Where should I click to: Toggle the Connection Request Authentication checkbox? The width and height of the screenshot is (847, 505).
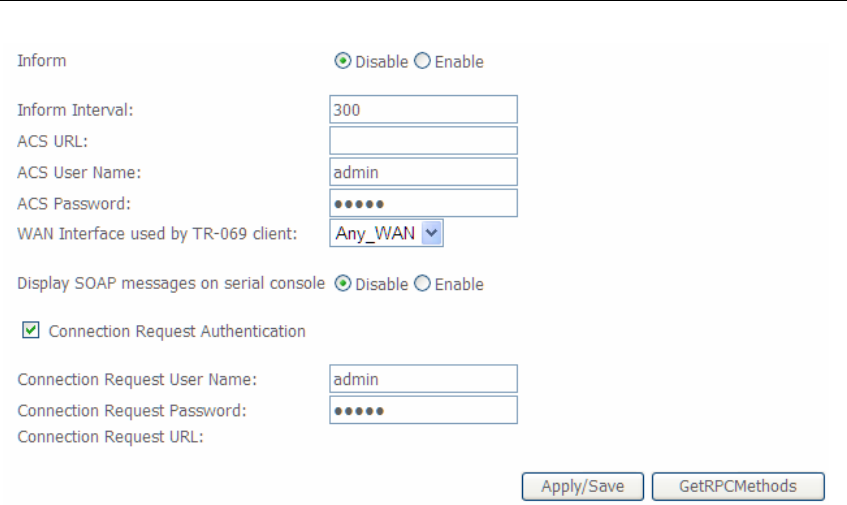point(31,331)
